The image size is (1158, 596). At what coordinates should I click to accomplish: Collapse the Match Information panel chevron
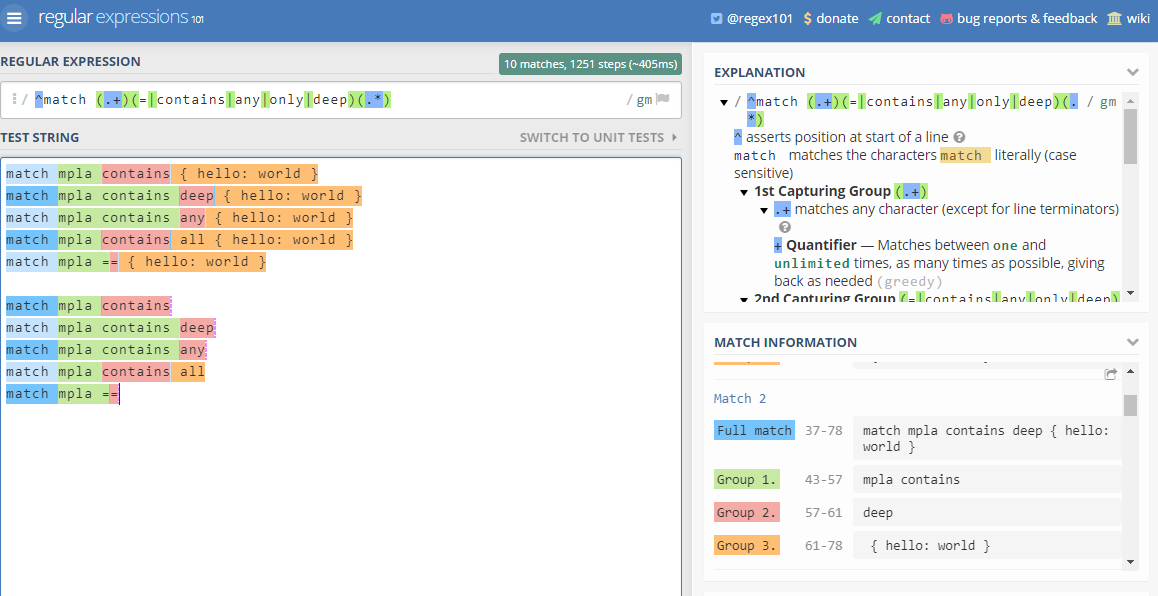click(x=1132, y=342)
